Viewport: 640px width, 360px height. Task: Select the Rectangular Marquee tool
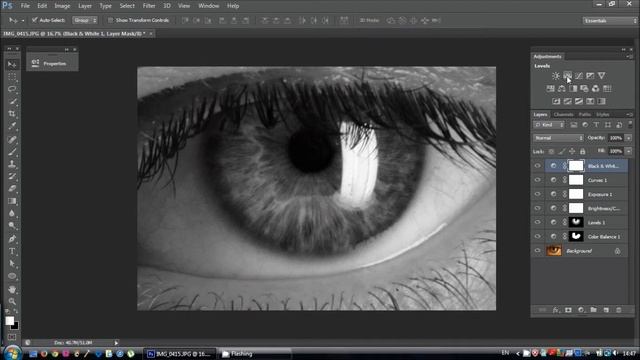coord(12,77)
